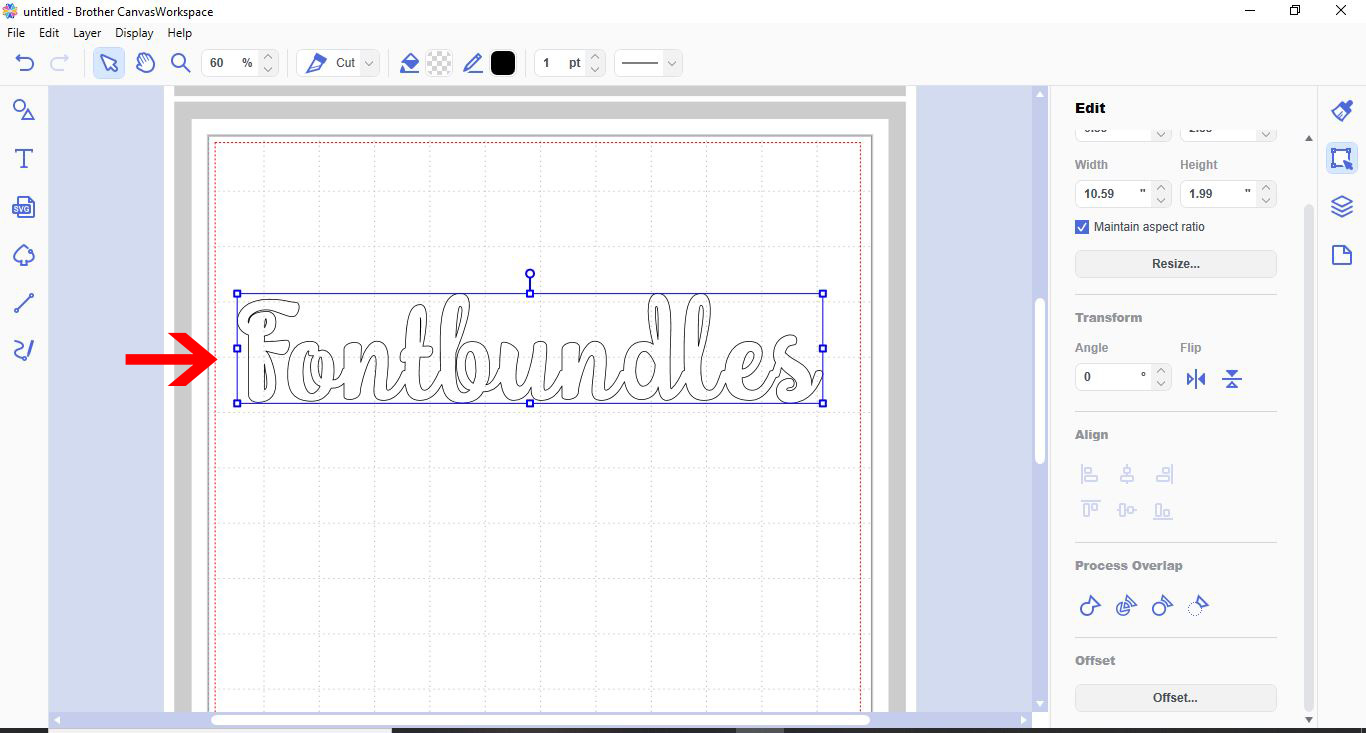Image resolution: width=1366 pixels, height=733 pixels.
Task: Open the Help menu
Action: click(179, 33)
